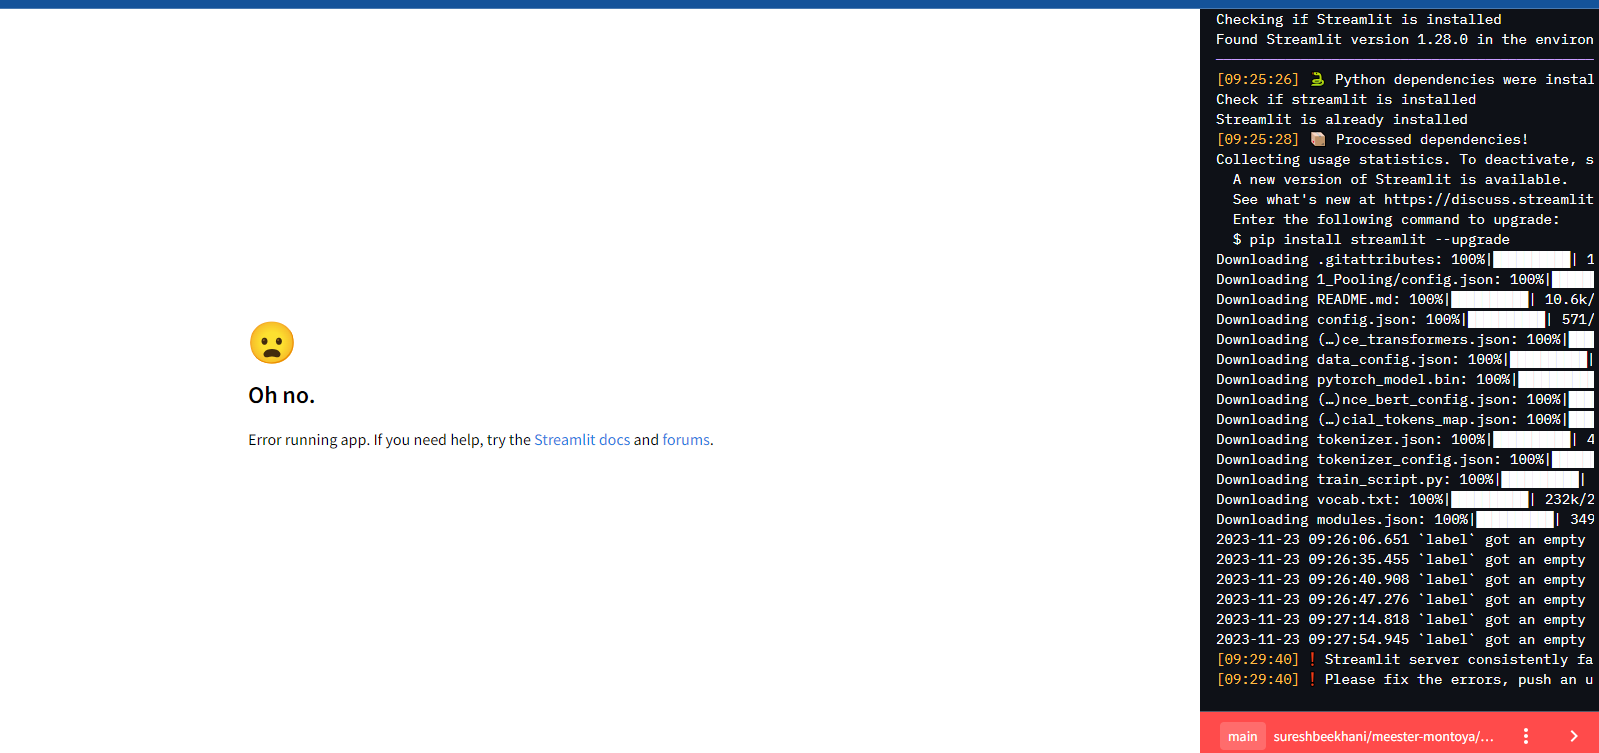Image resolution: width=1599 pixels, height=753 pixels.
Task: Click the 'cial_tokens_map.json' download log line
Action: point(1405,419)
